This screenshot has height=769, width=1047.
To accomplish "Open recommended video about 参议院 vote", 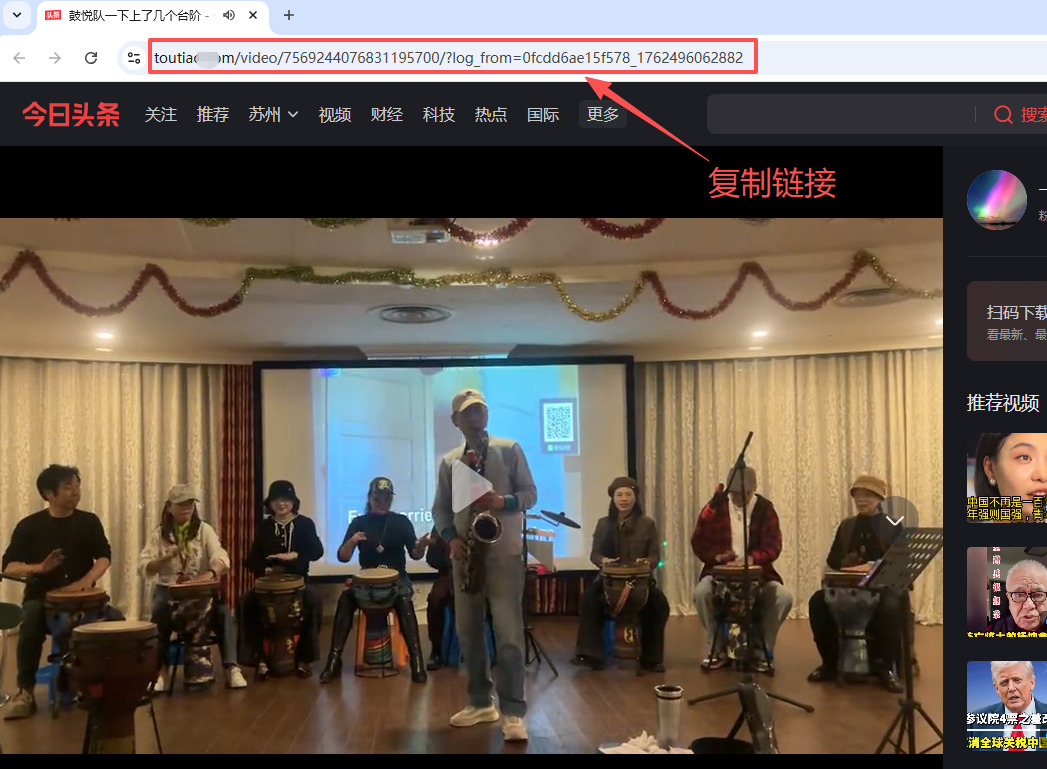I will [x=1007, y=706].
